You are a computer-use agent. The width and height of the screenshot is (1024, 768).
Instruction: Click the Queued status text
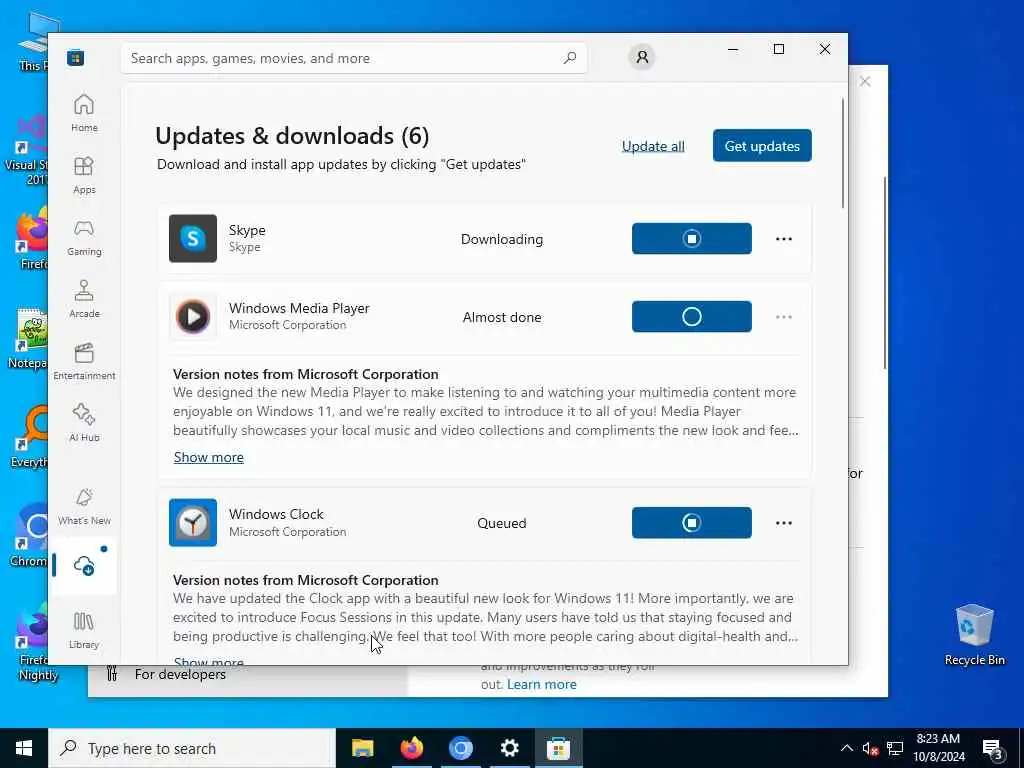tap(502, 523)
